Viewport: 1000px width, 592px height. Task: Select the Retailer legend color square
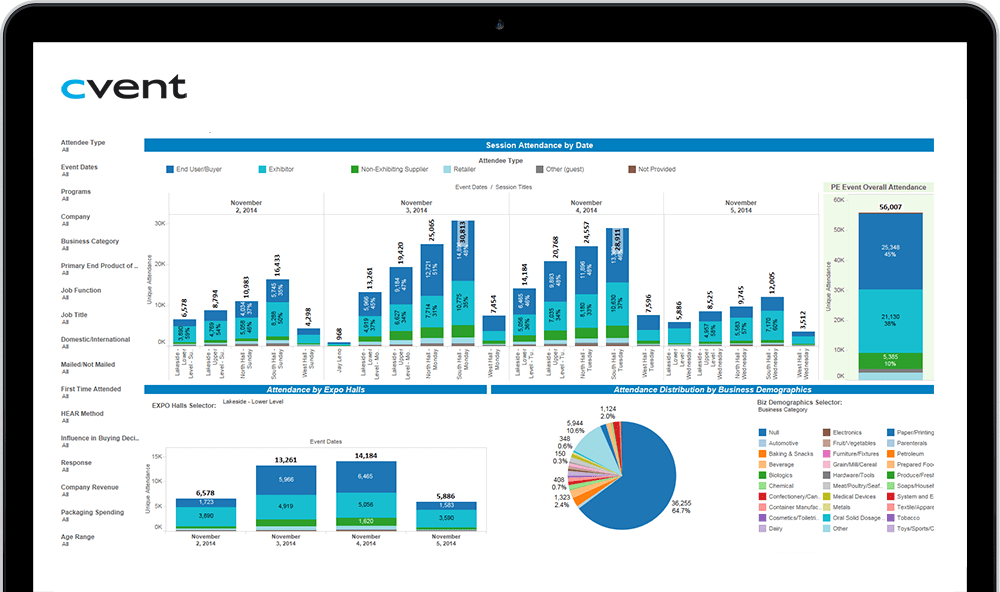(x=446, y=170)
